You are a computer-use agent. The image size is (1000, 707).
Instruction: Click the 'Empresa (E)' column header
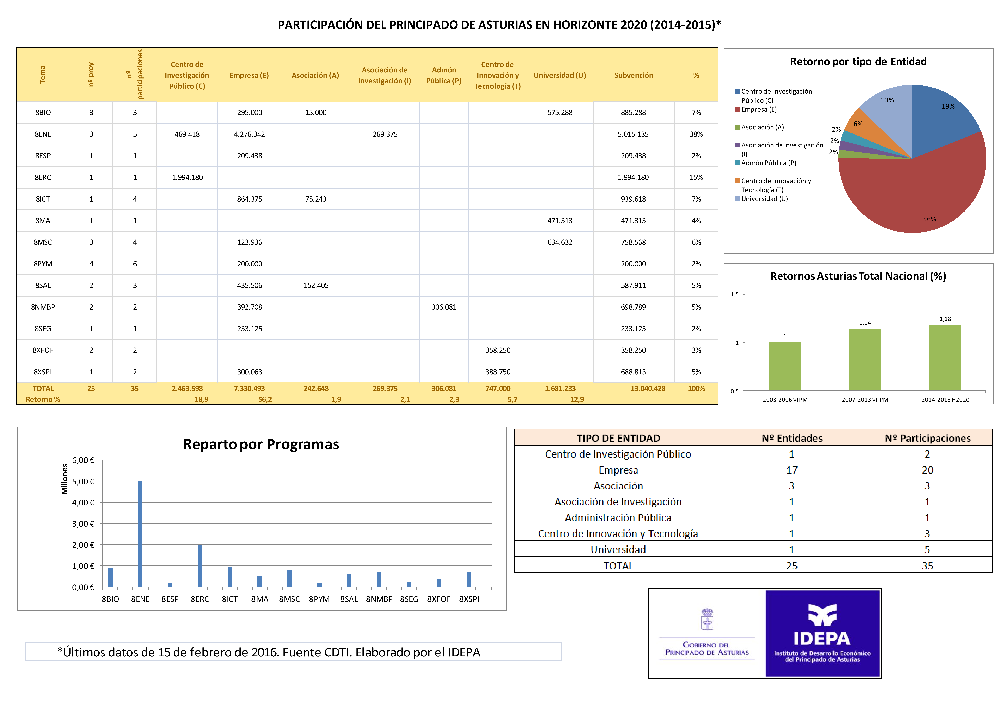pos(249,75)
